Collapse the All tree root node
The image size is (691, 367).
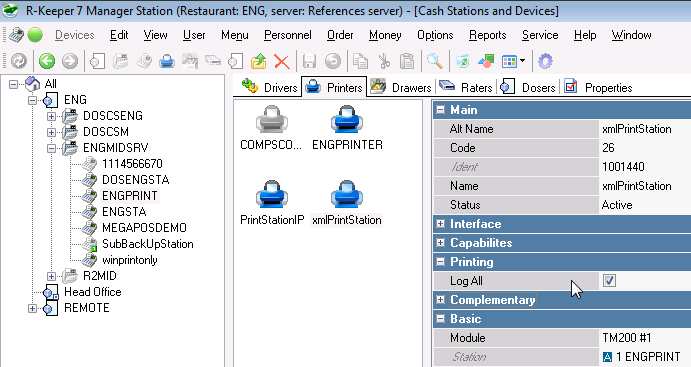pos(13,83)
